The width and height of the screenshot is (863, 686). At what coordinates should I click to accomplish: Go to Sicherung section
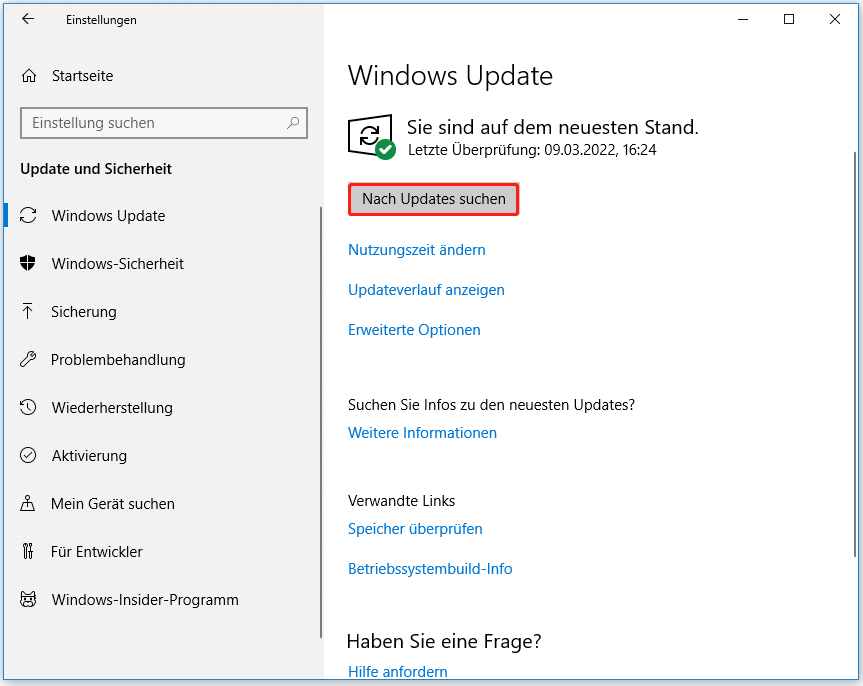click(x=84, y=312)
